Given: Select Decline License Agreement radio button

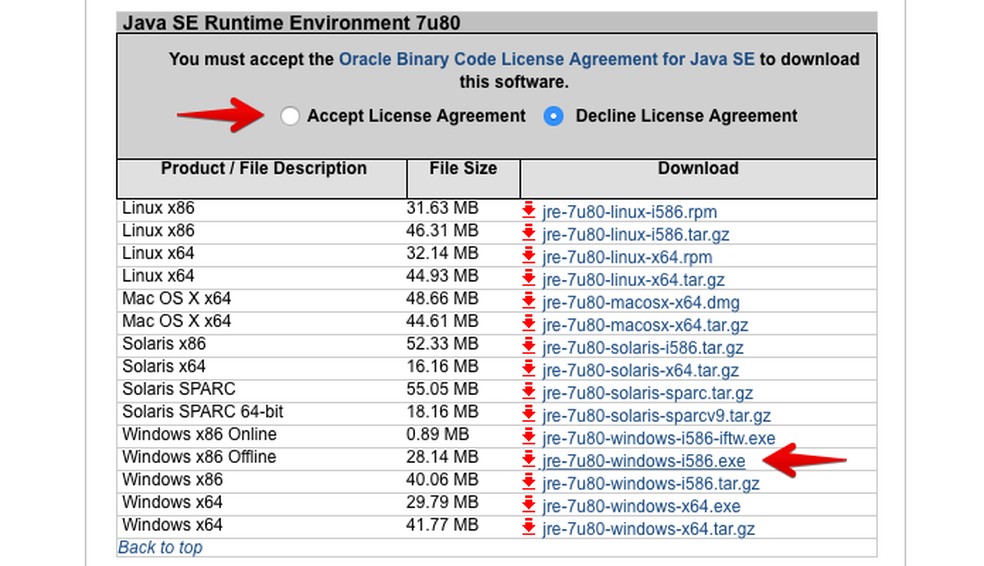Looking at the screenshot, I should (554, 116).
